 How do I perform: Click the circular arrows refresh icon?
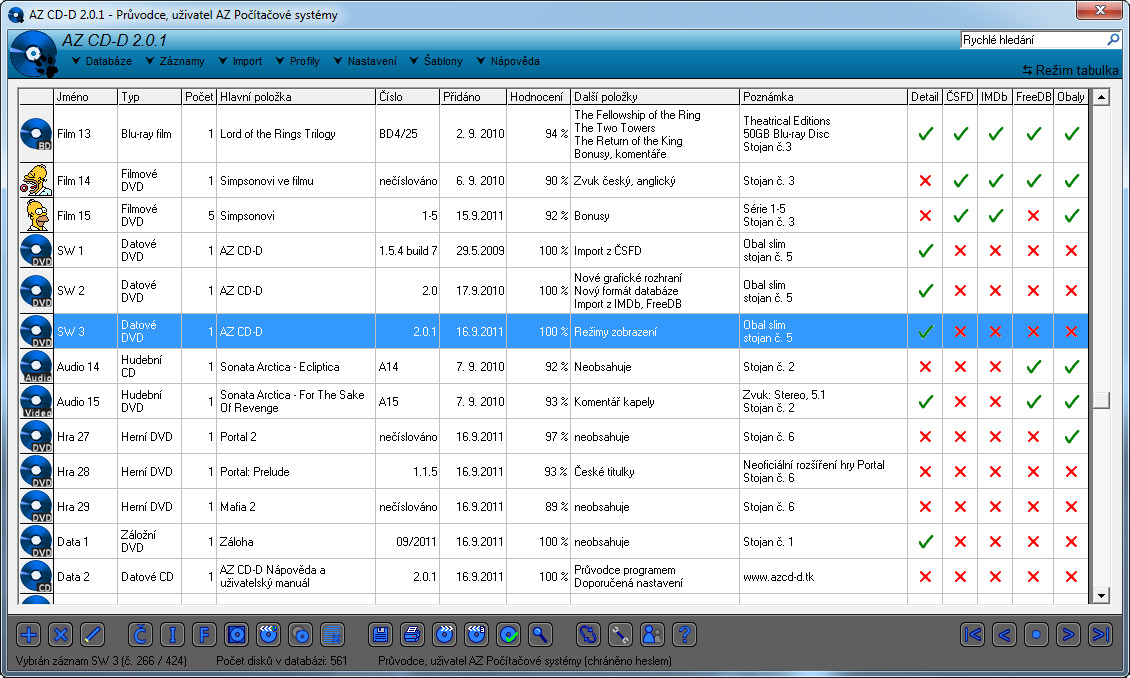tap(588, 635)
